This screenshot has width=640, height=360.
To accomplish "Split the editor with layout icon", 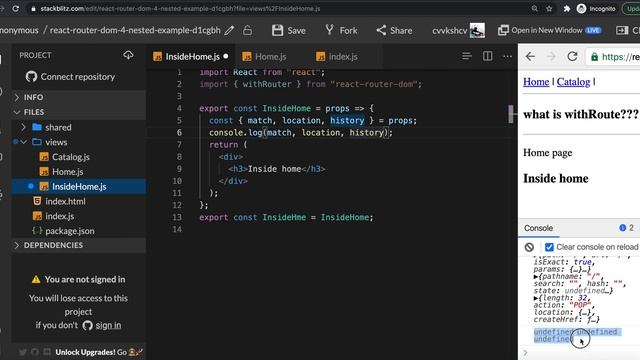I will [x=487, y=56].
